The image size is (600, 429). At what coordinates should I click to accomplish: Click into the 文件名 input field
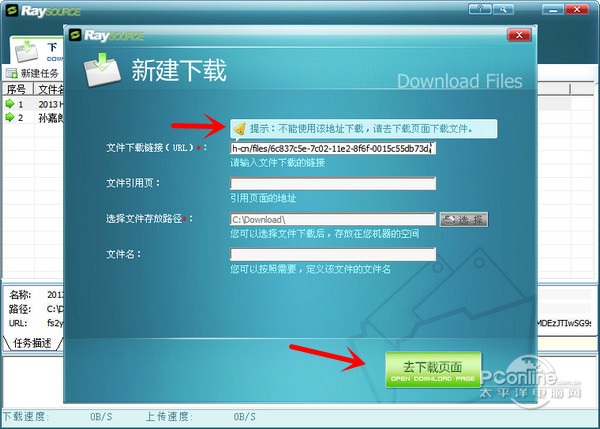pyautogui.click(x=333, y=254)
